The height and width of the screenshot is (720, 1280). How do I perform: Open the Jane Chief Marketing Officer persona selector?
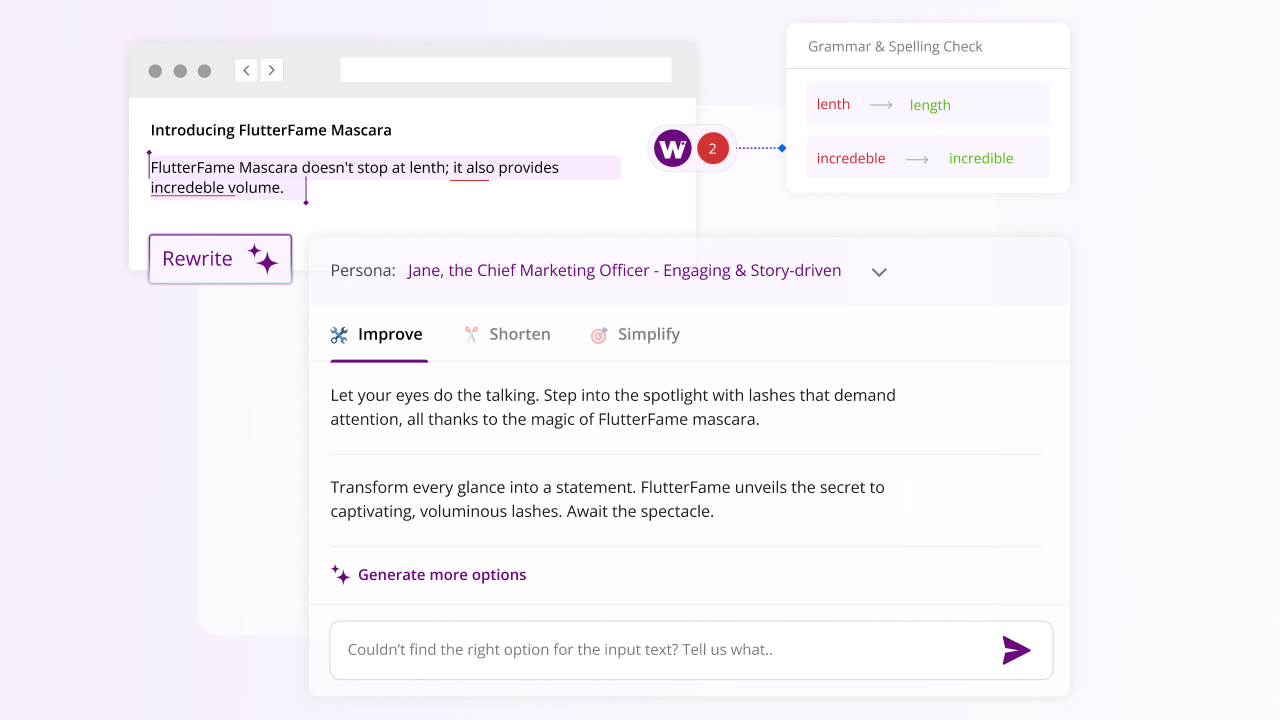624,271
